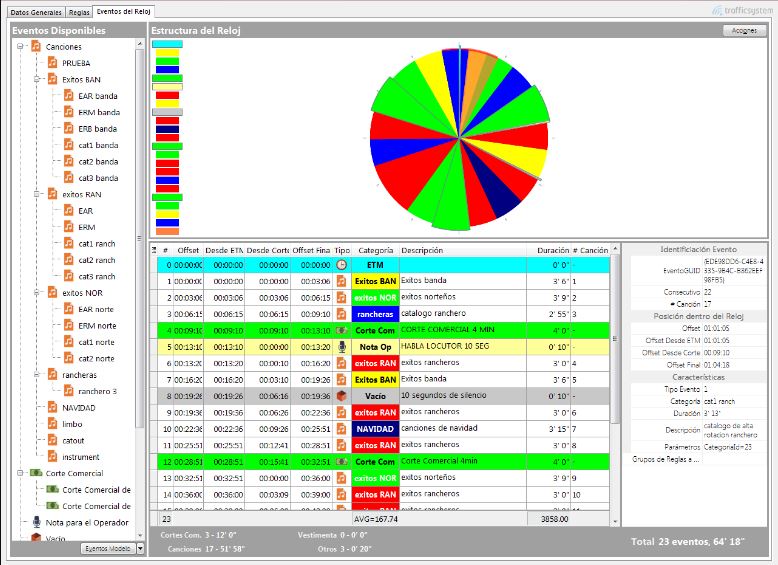Open the Eventos Modelo dropdown arrow

[139, 548]
